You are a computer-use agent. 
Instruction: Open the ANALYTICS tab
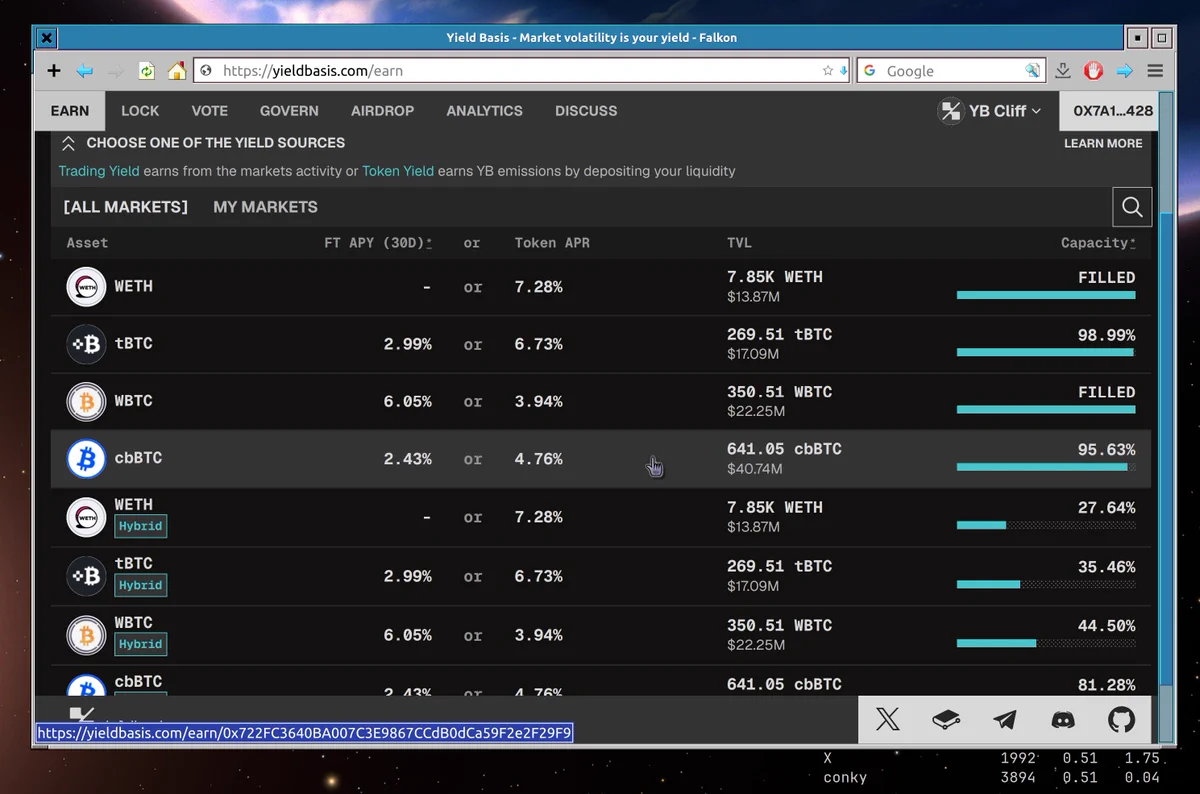pyautogui.click(x=484, y=111)
